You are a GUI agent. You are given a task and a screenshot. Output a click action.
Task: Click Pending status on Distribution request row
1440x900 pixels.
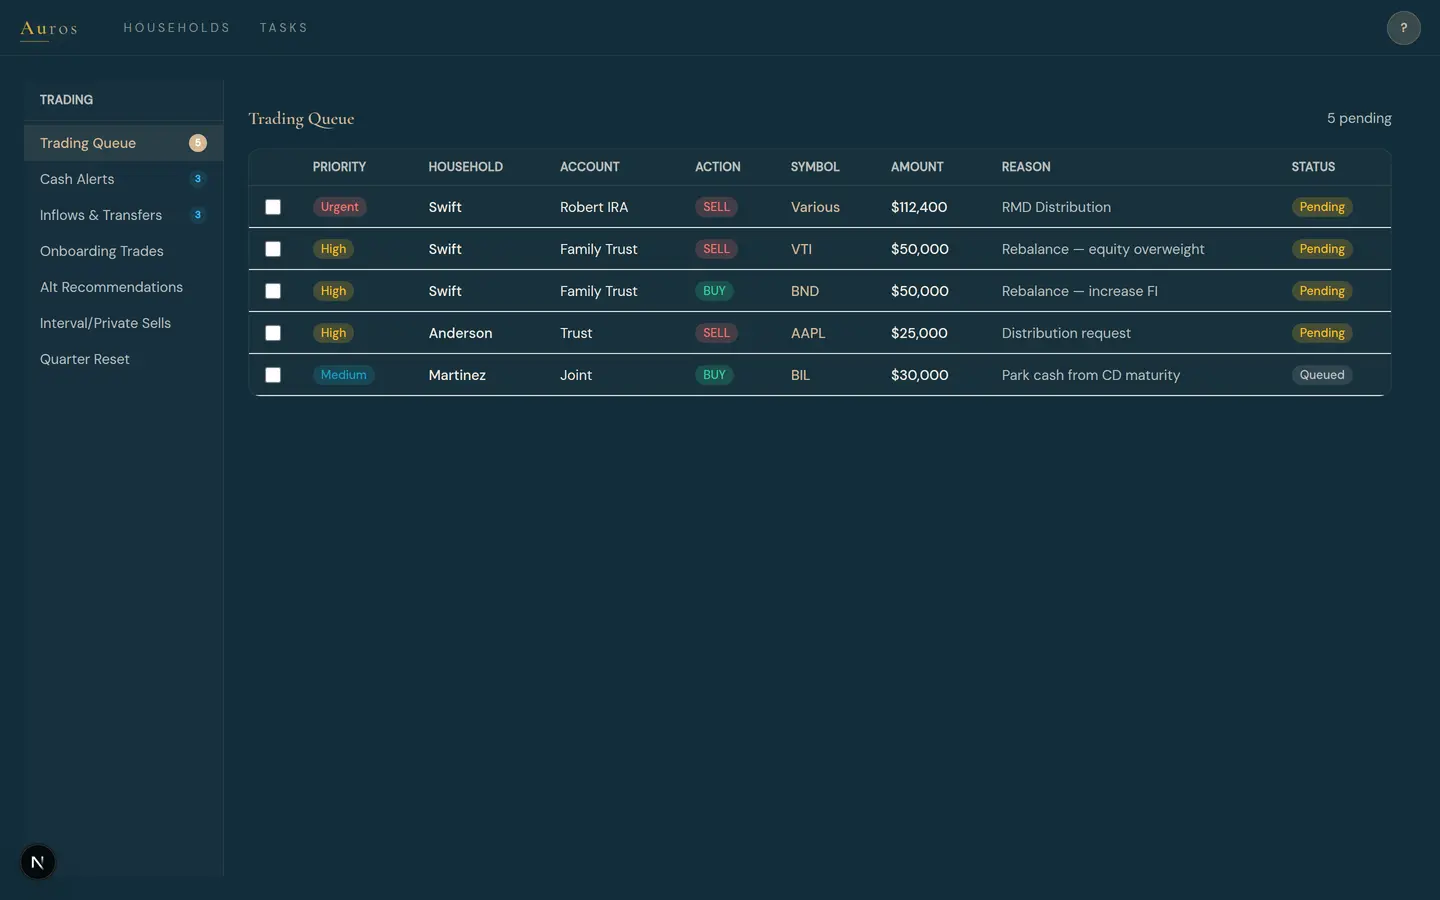pyautogui.click(x=1322, y=333)
